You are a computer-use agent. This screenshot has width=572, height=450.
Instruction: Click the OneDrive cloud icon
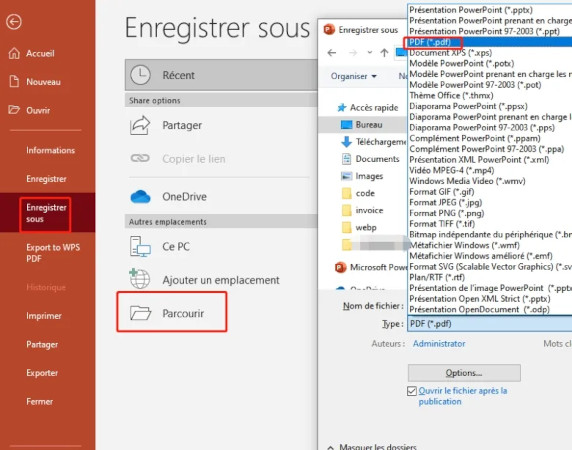140,197
